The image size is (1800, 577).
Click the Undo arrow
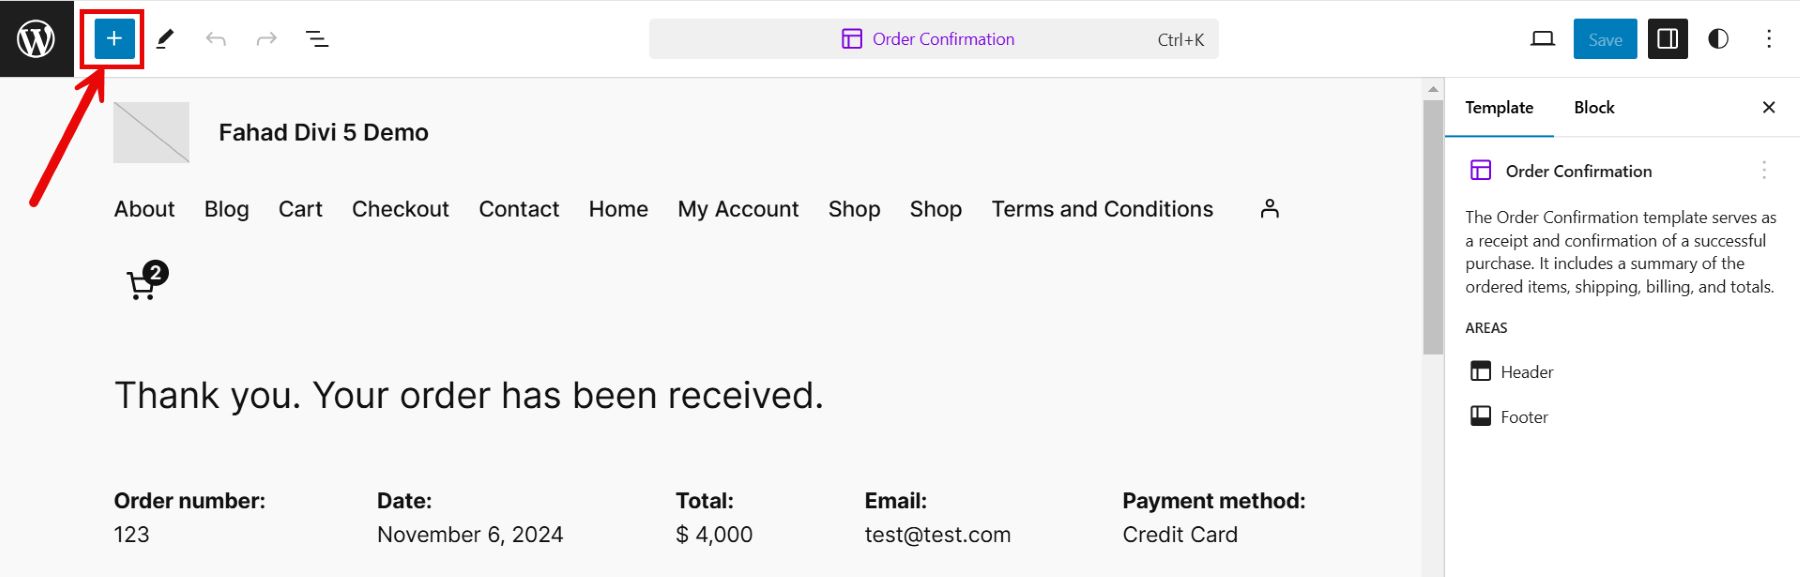216,39
